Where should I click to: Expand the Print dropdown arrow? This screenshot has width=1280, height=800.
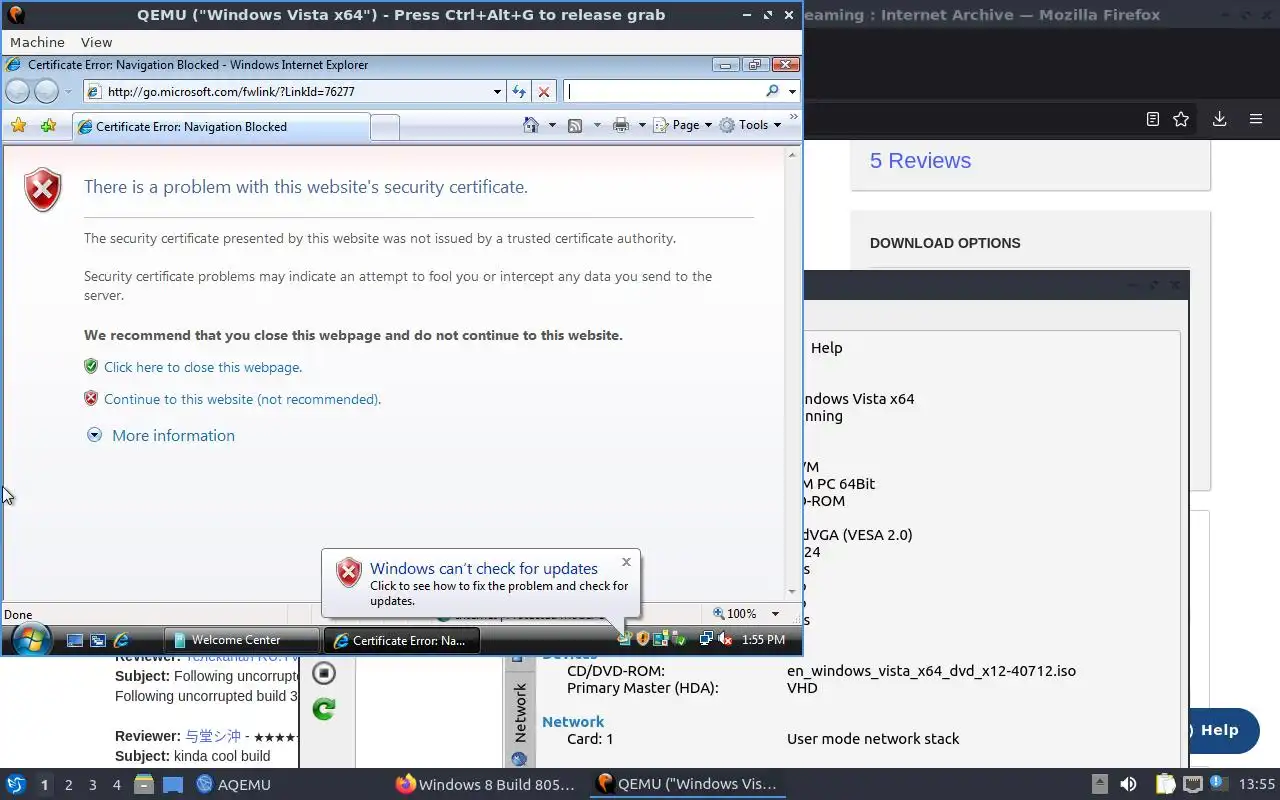[642, 126]
